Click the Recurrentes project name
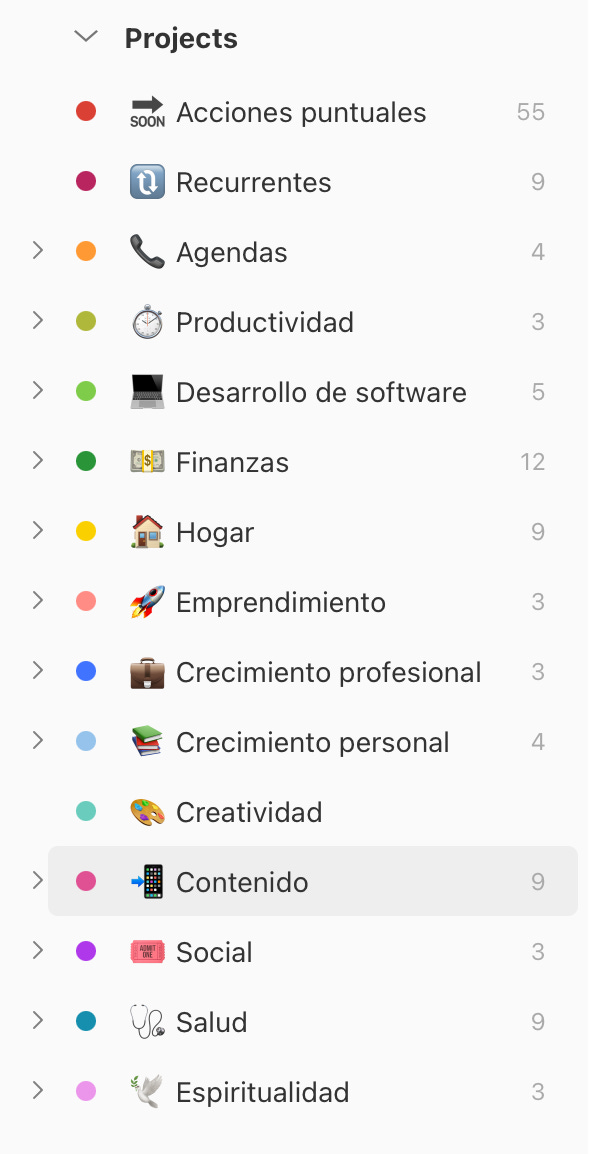This screenshot has height=1154, width=594. [254, 182]
